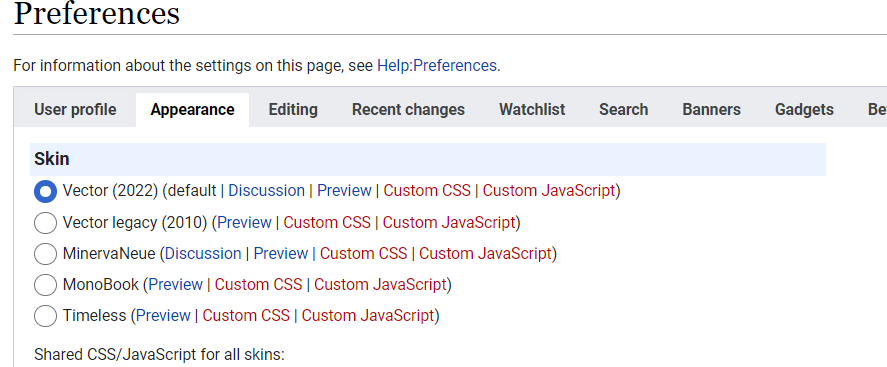
Task: Switch to the Search tab
Action: 623,109
